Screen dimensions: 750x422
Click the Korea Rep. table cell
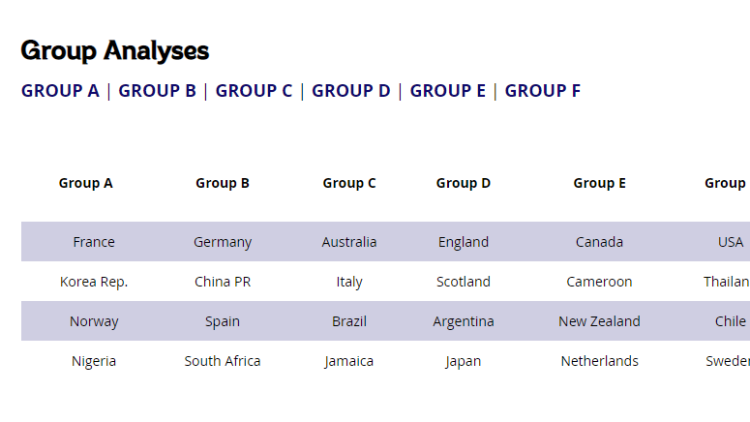(94, 282)
